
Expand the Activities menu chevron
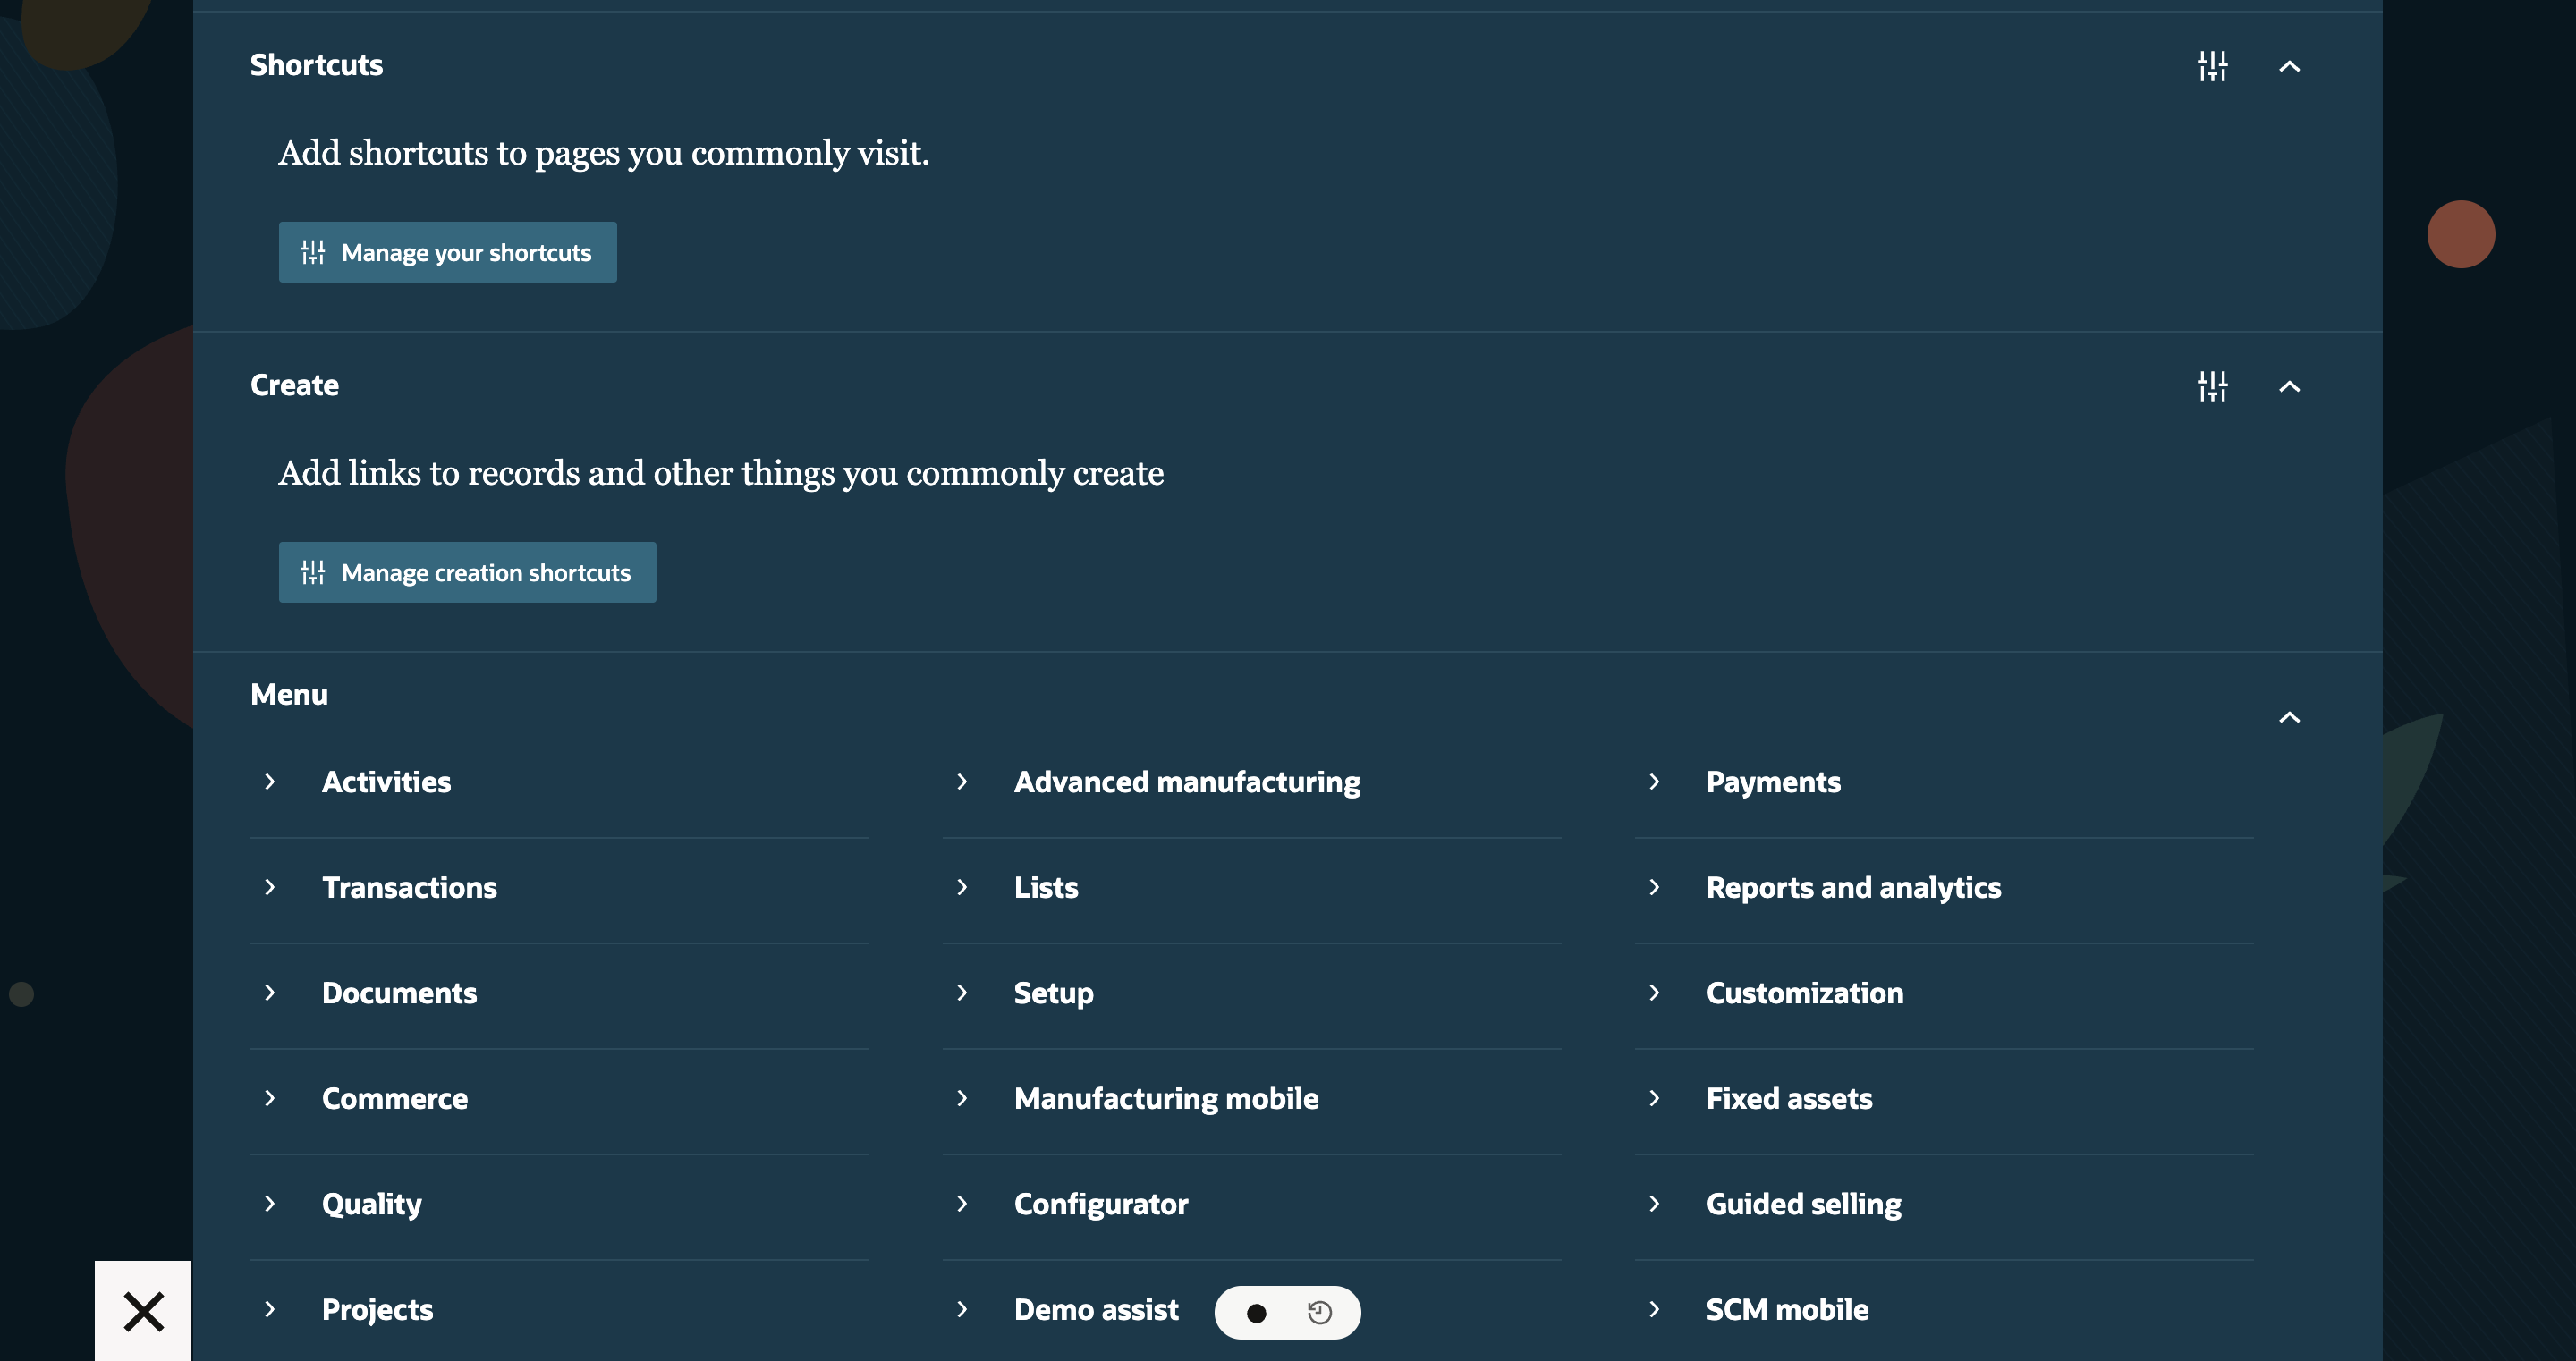269,782
